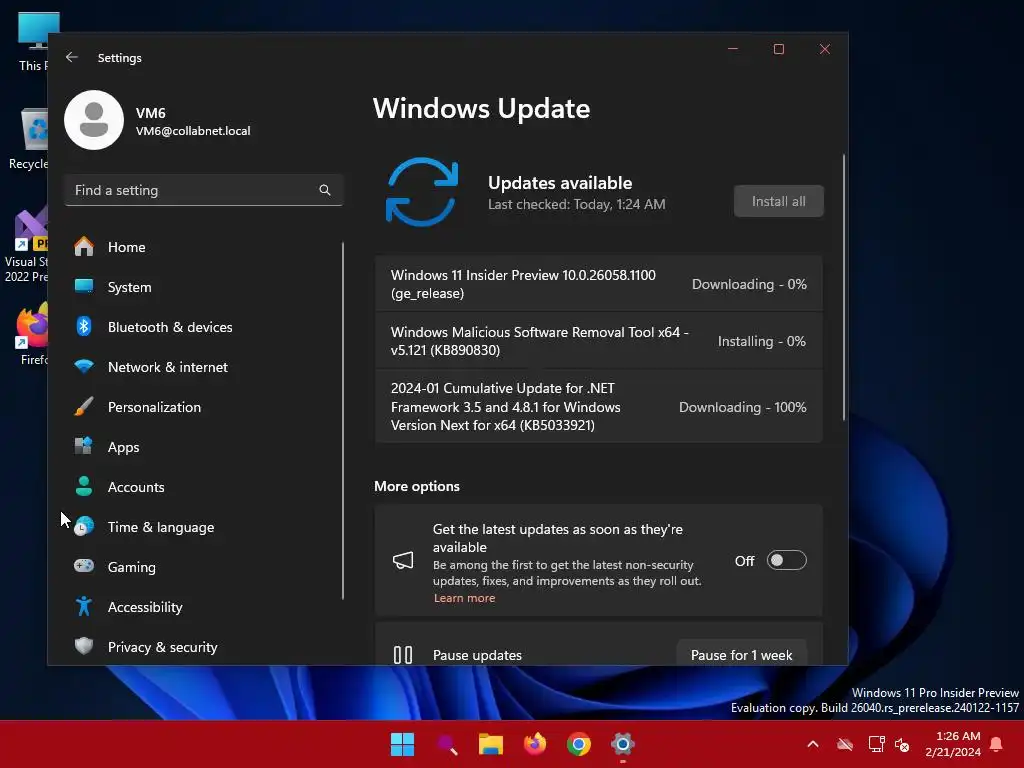Screen dimensions: 1024x768
Task: Open Accounts settings label
Action: tap(136, 487)
